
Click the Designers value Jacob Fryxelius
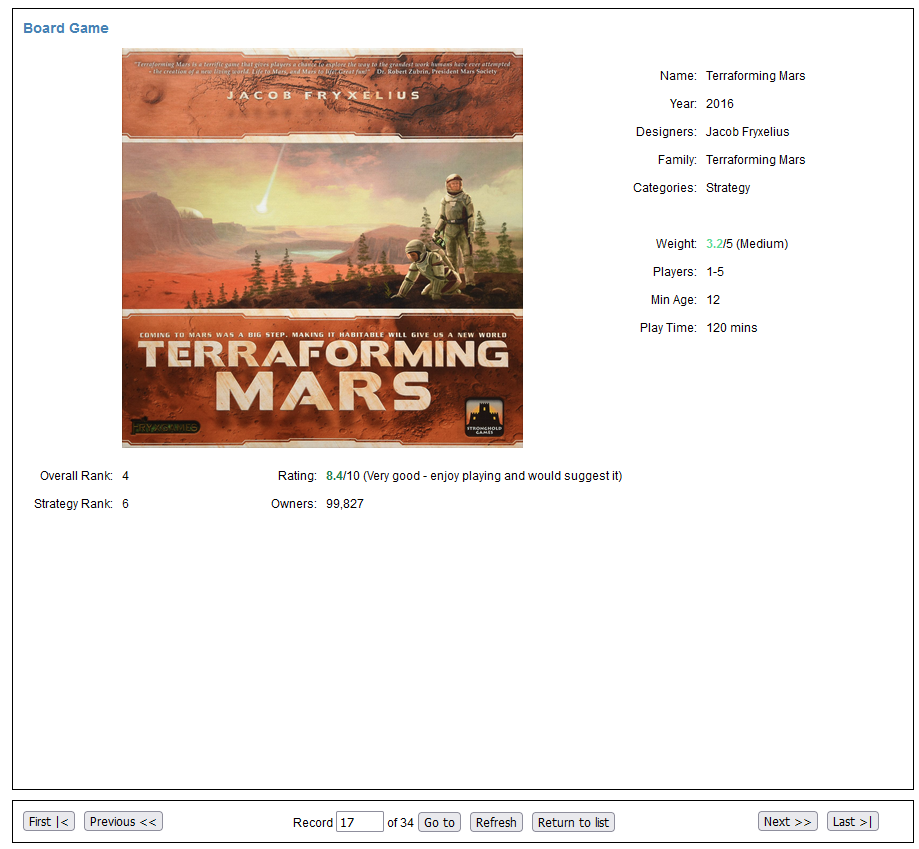tap(747, 132)
